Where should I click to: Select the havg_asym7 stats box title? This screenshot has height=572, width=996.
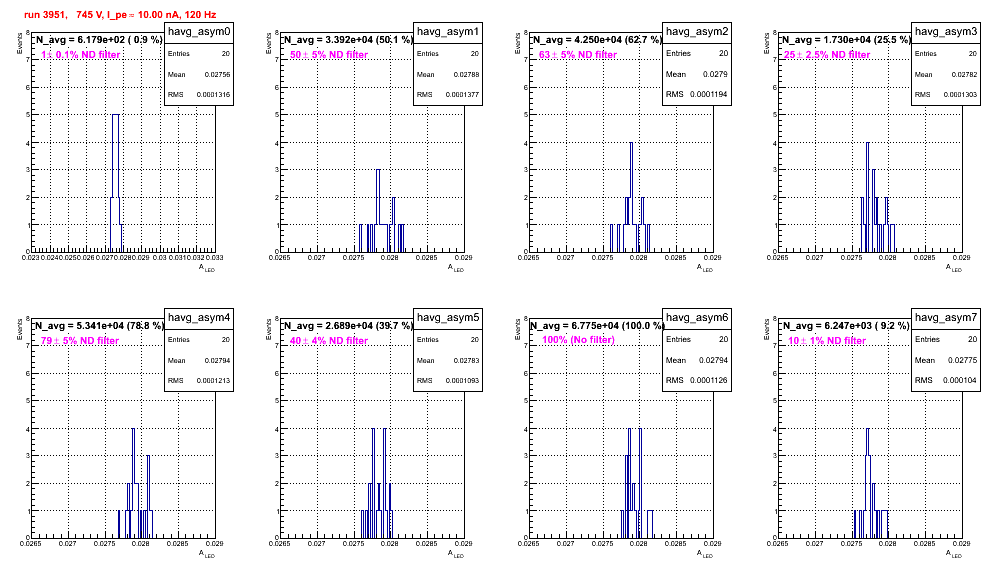click(x=946, y=317)
